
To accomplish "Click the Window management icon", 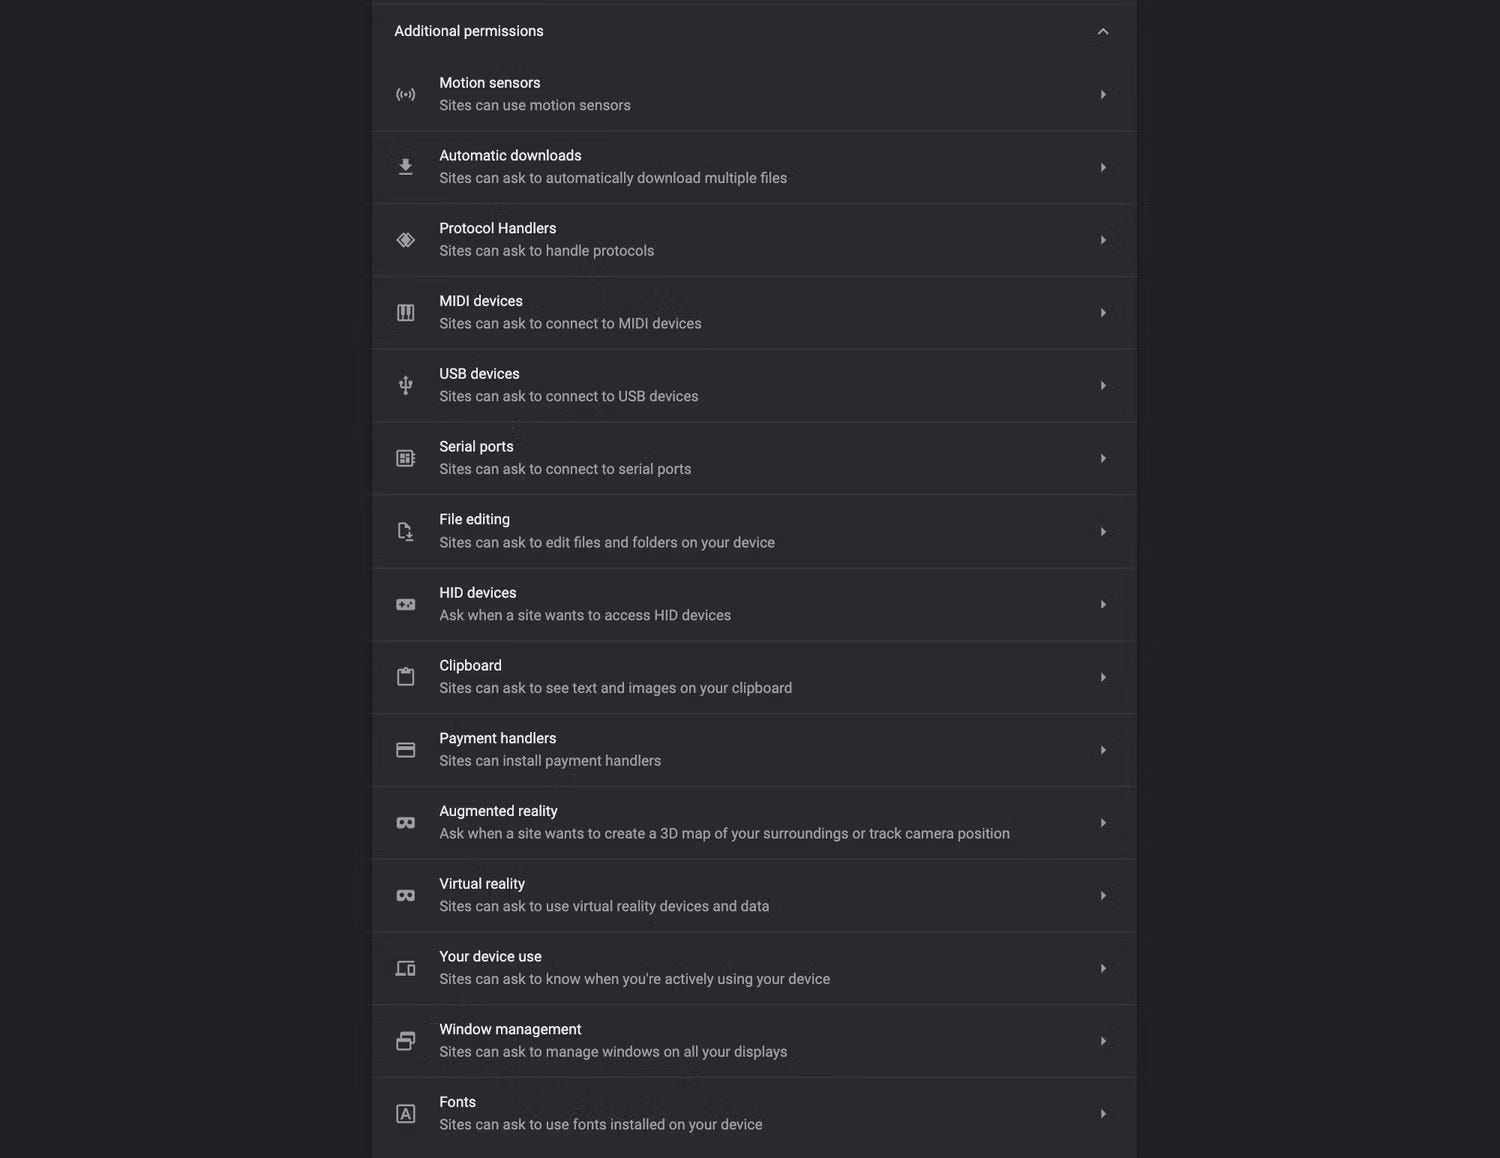I will point(405,1041).
